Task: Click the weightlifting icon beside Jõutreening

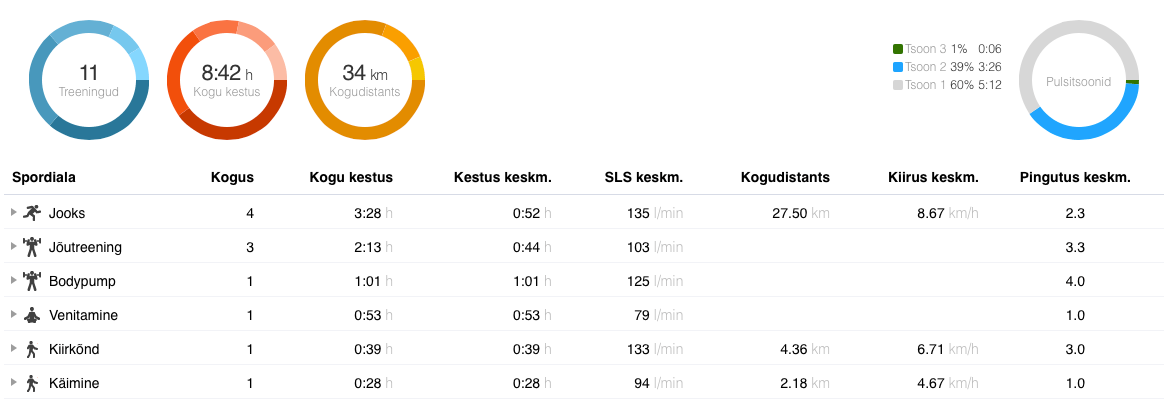Action: (x=32, y=247)
